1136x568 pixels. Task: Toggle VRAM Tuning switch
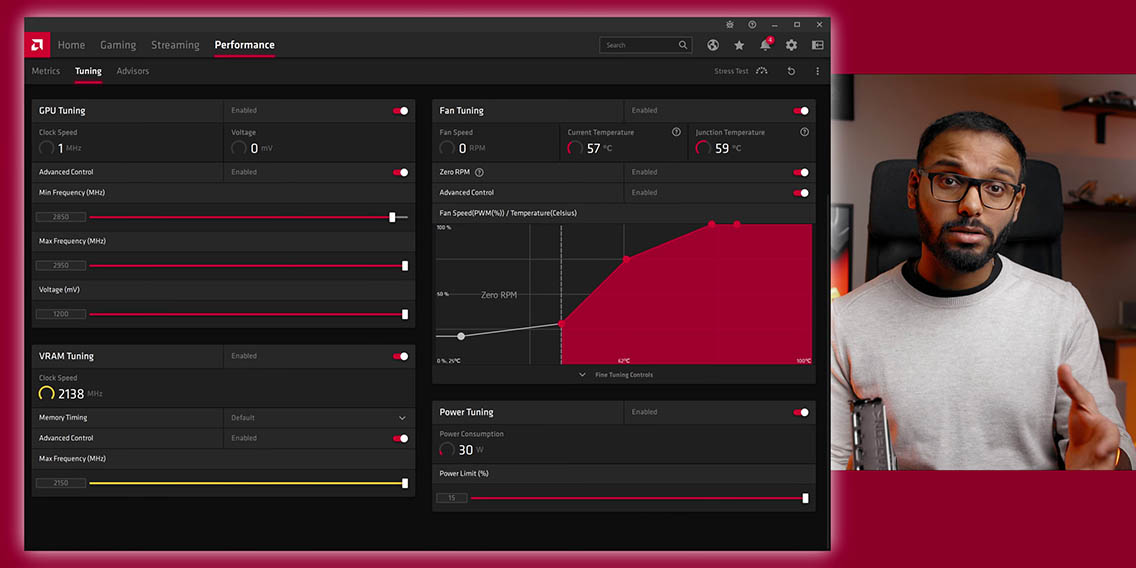click(401, 356)
